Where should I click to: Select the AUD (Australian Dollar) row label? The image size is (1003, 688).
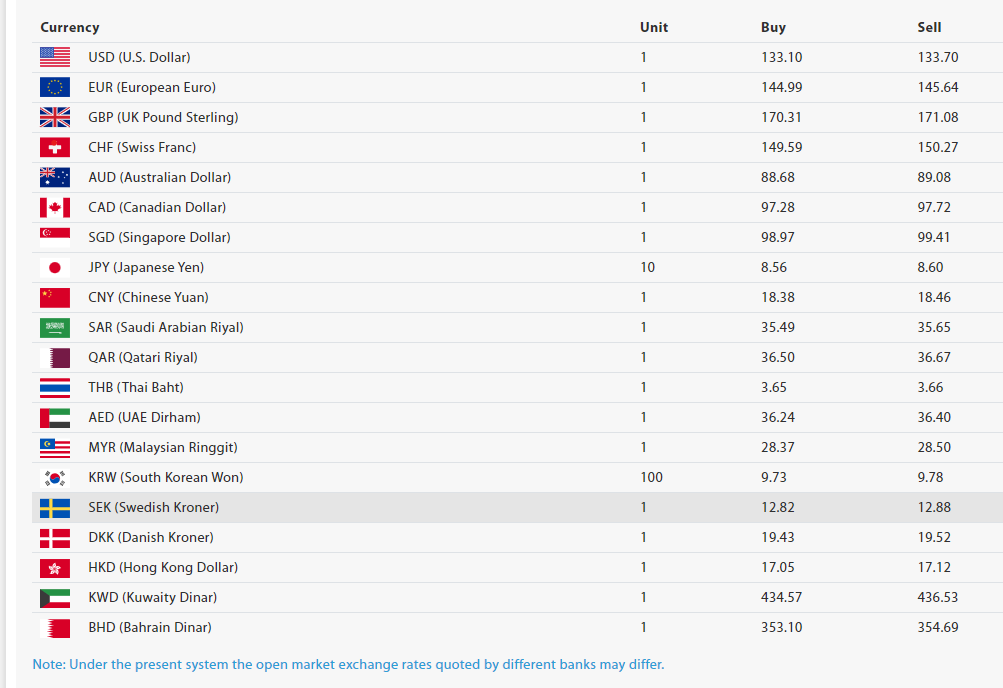pyautogui.click(x=159, y=177)
